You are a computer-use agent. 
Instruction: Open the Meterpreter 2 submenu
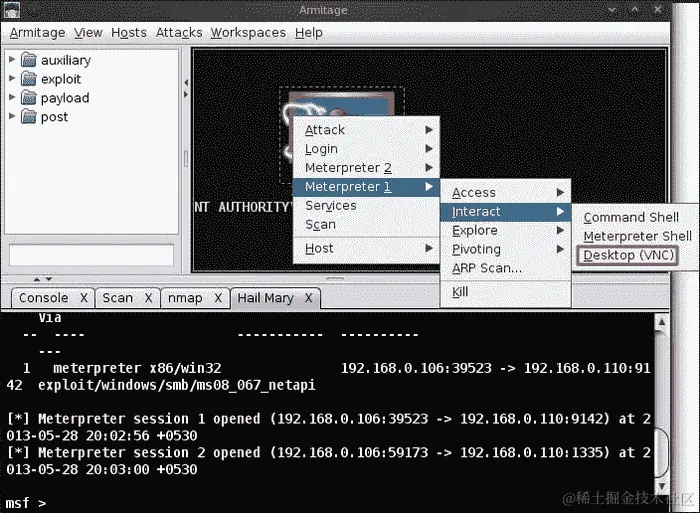366,168
